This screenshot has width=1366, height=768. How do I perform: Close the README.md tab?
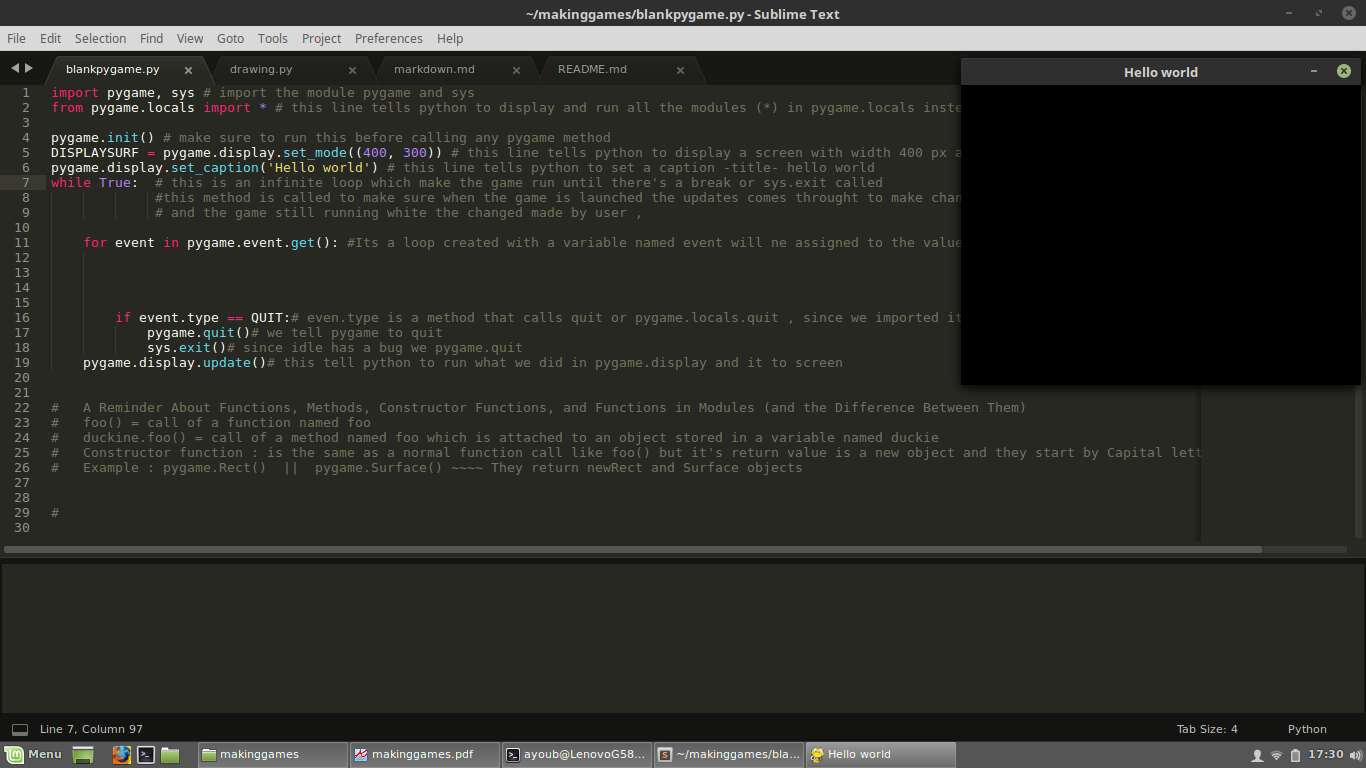click(x=680, y=70)
